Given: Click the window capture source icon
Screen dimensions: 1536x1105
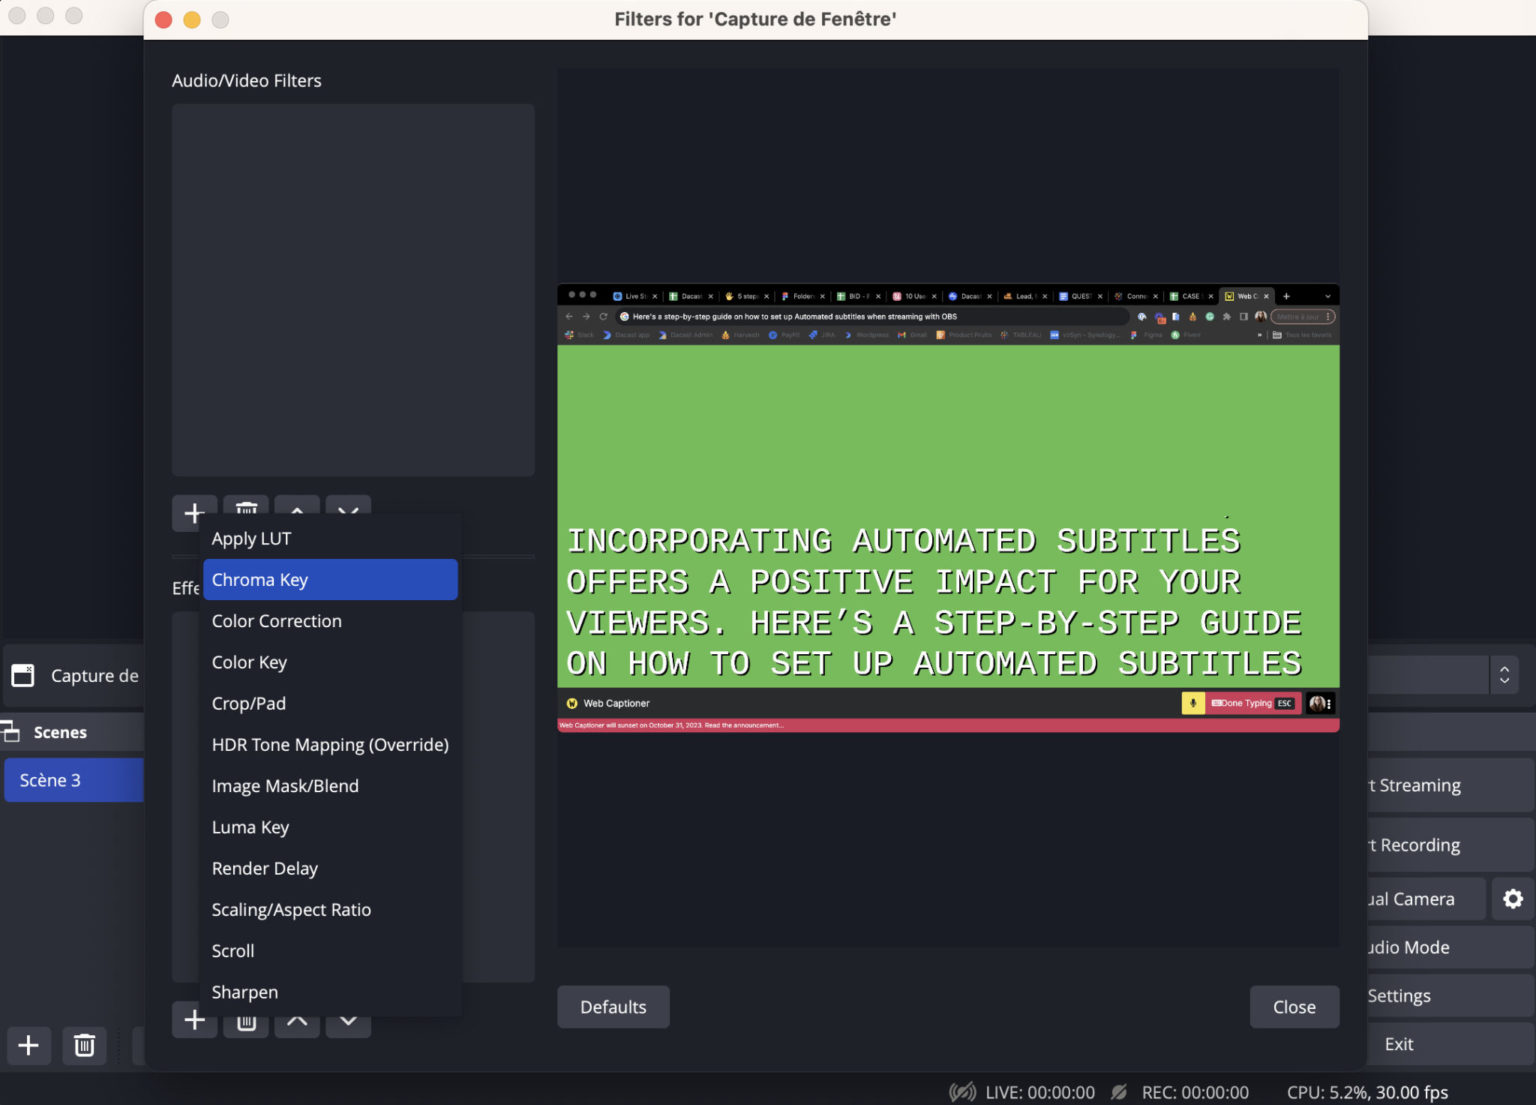Looking at the screenshot, I should click(22, 675).
